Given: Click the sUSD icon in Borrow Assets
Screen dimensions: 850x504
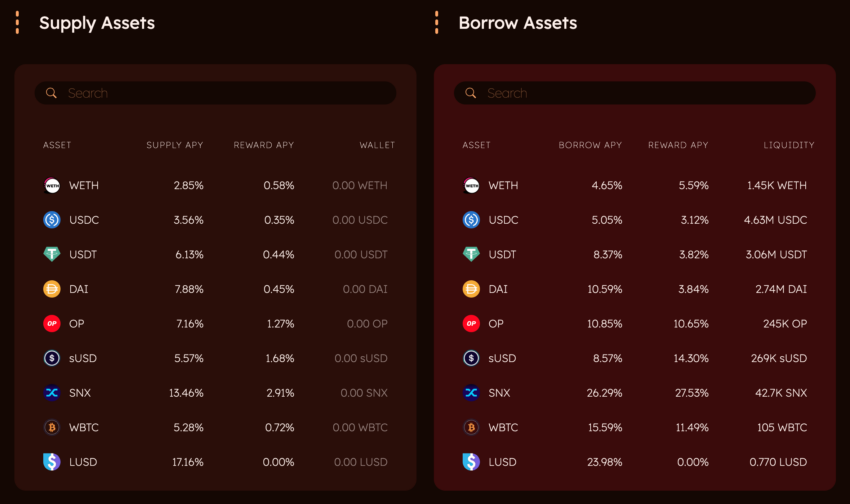Looking at the screenshot, I should 471,358.
